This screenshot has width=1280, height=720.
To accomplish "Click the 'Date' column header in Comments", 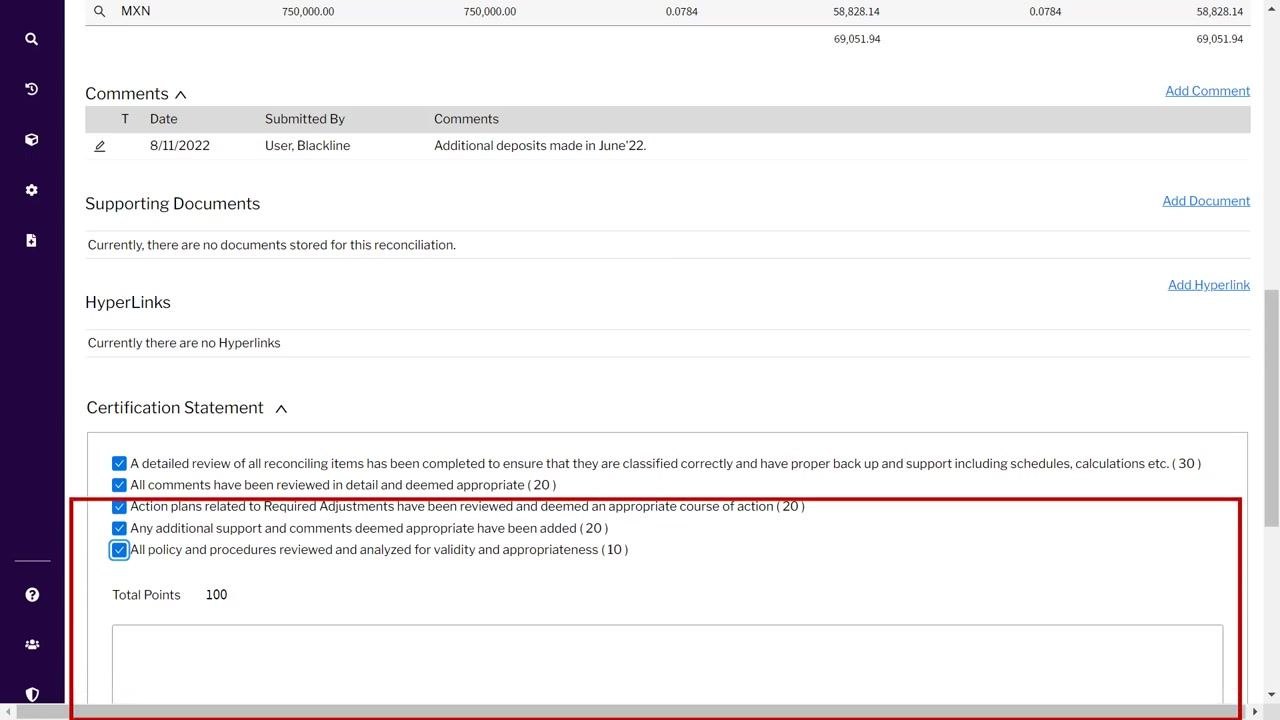I will pyautogui.click(x=164, y=119).
